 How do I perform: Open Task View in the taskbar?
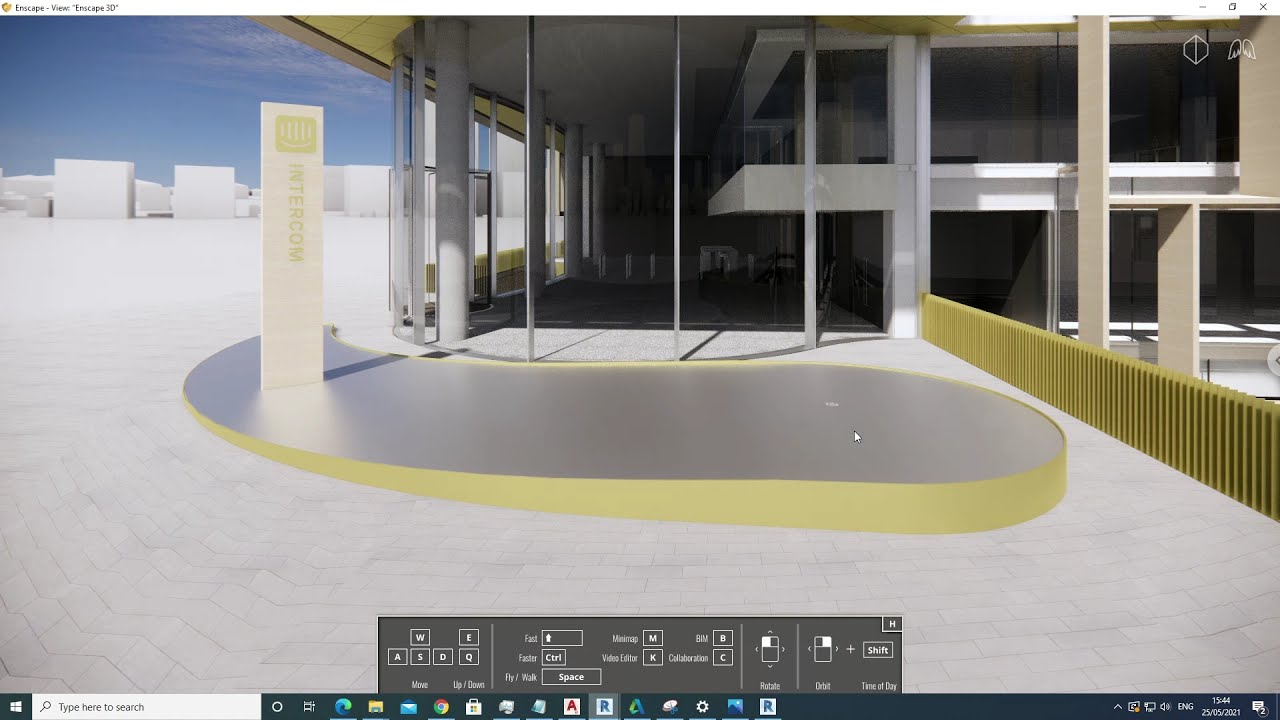[310, 707]
